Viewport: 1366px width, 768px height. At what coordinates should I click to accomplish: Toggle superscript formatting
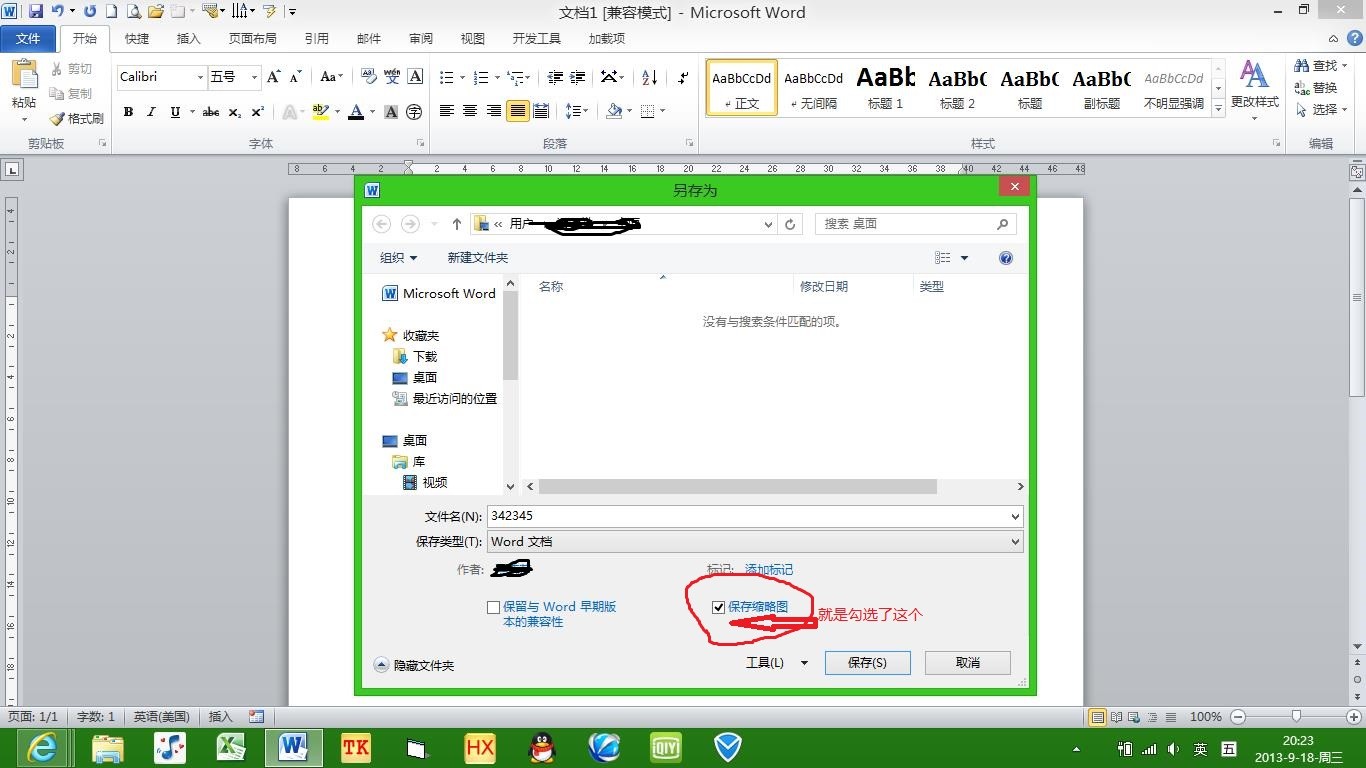coord(257,112)
